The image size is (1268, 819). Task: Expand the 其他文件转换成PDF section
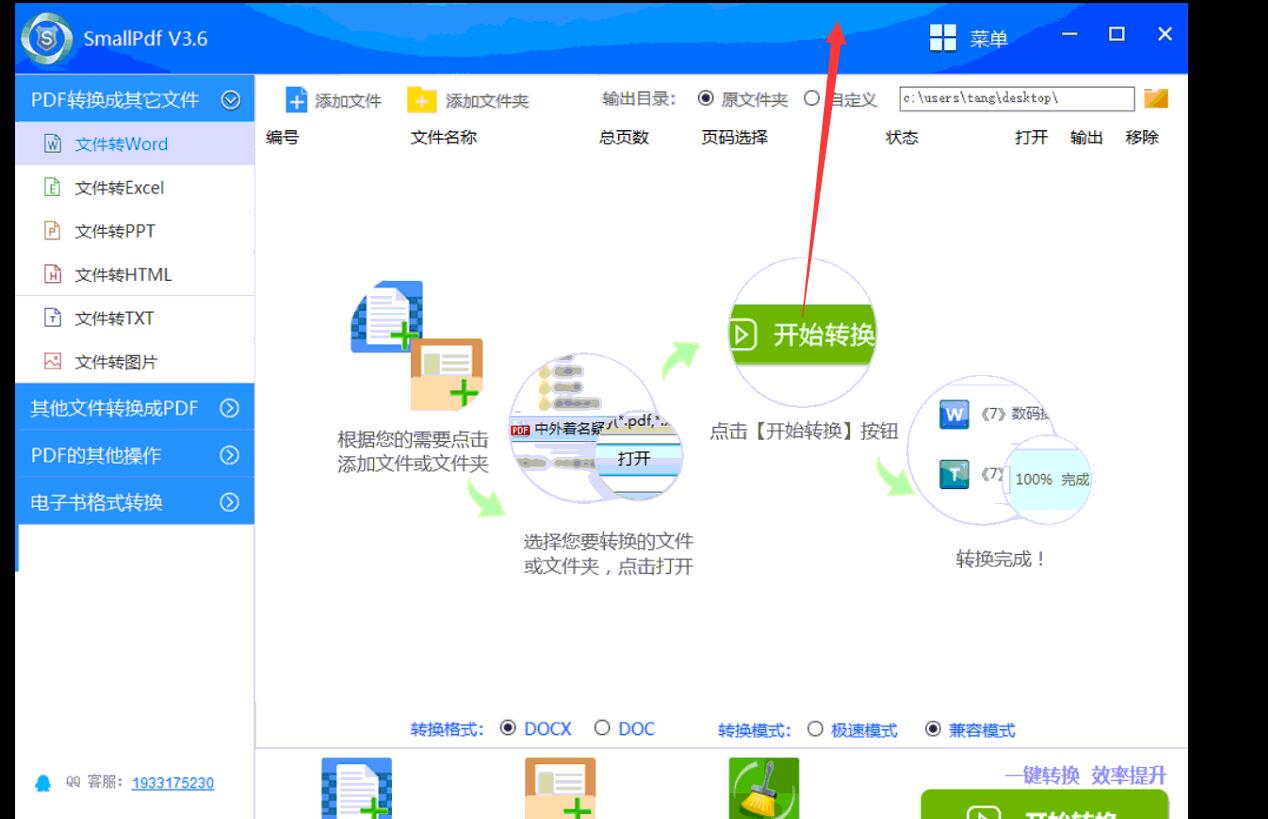(x=230, y=408)
